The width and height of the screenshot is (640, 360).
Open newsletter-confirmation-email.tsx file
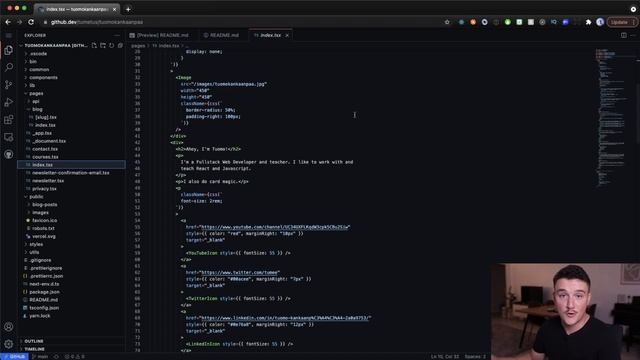click(x=71, y=173)
